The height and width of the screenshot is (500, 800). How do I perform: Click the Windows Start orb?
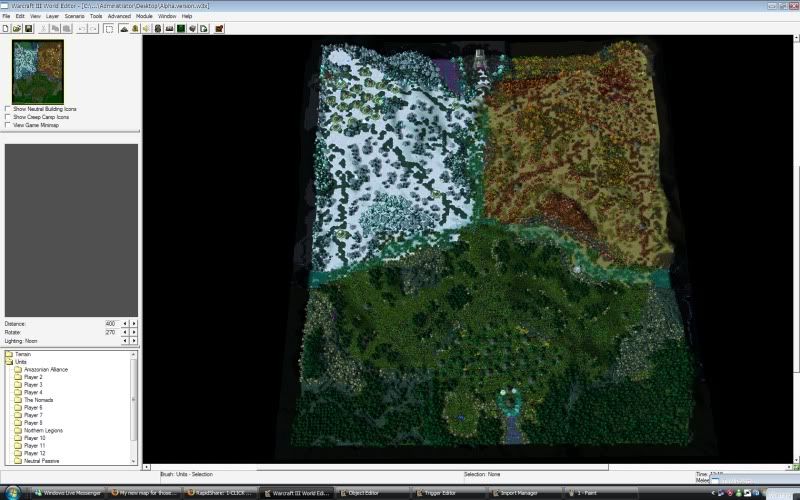click(x=13, y=492)
